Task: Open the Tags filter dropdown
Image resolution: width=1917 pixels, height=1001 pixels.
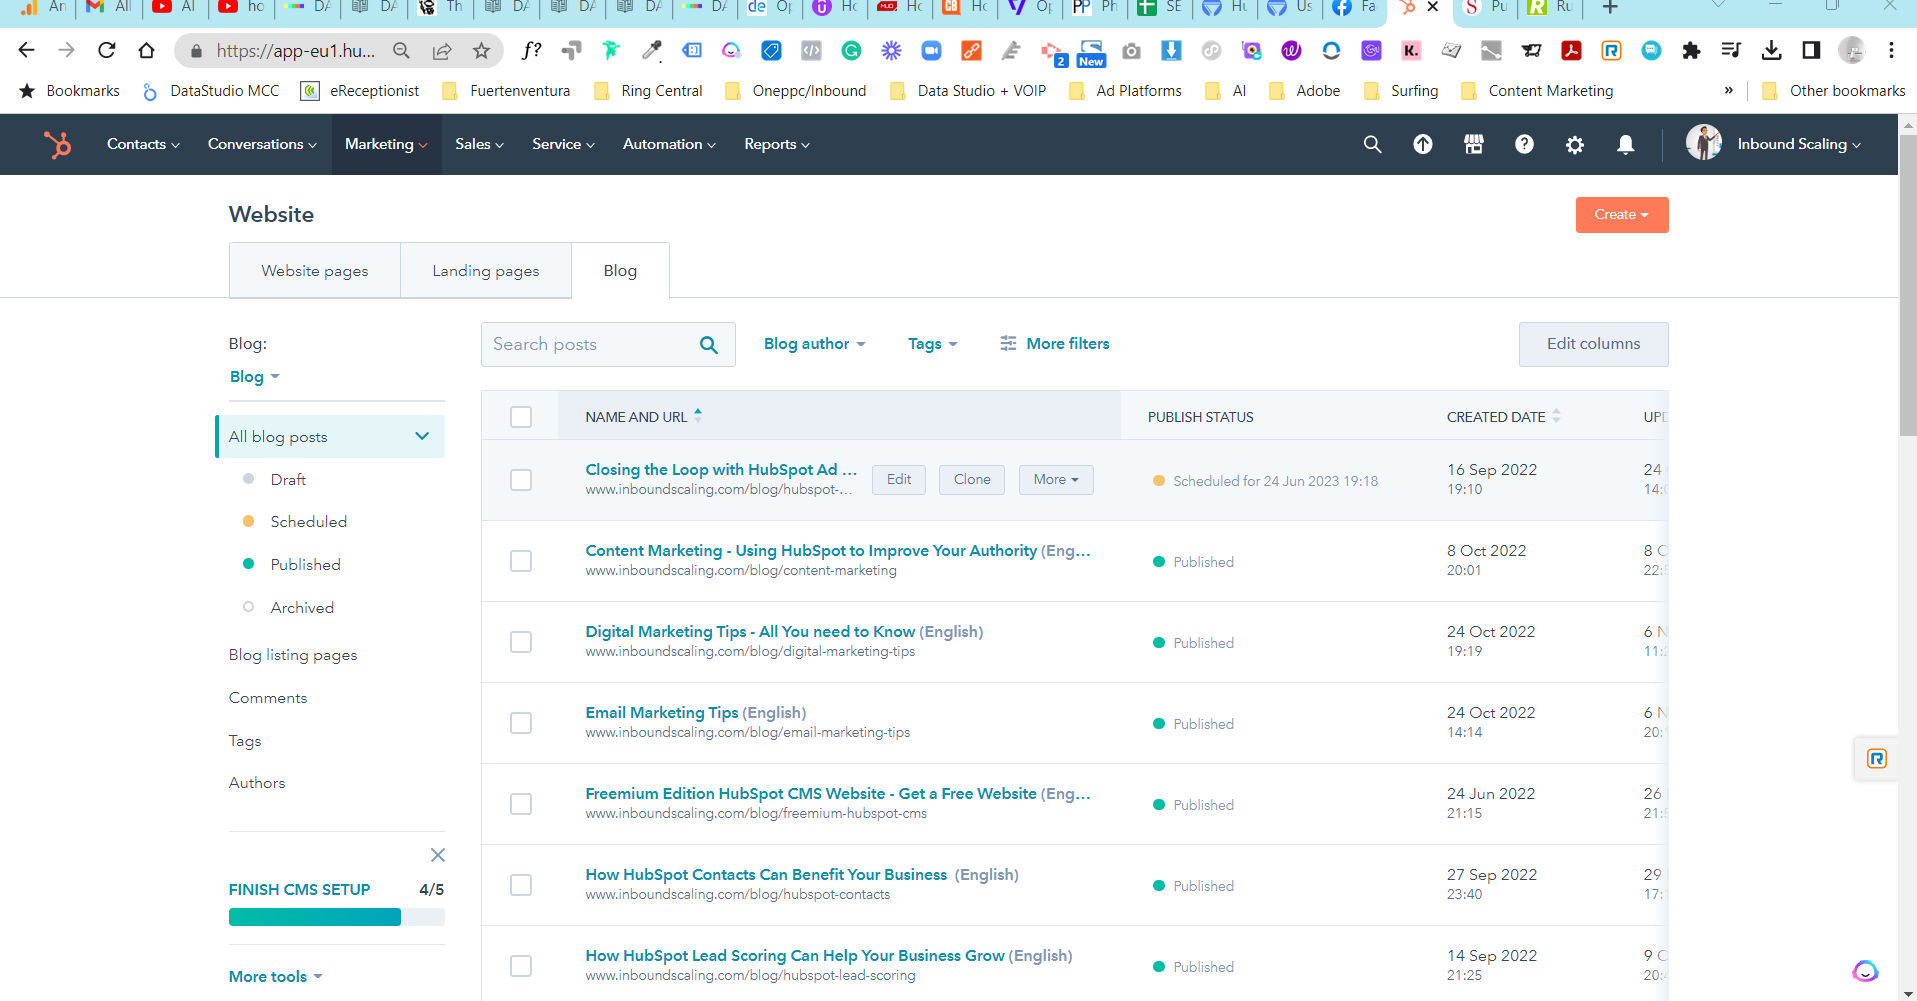Action: [x=931, y=343]
